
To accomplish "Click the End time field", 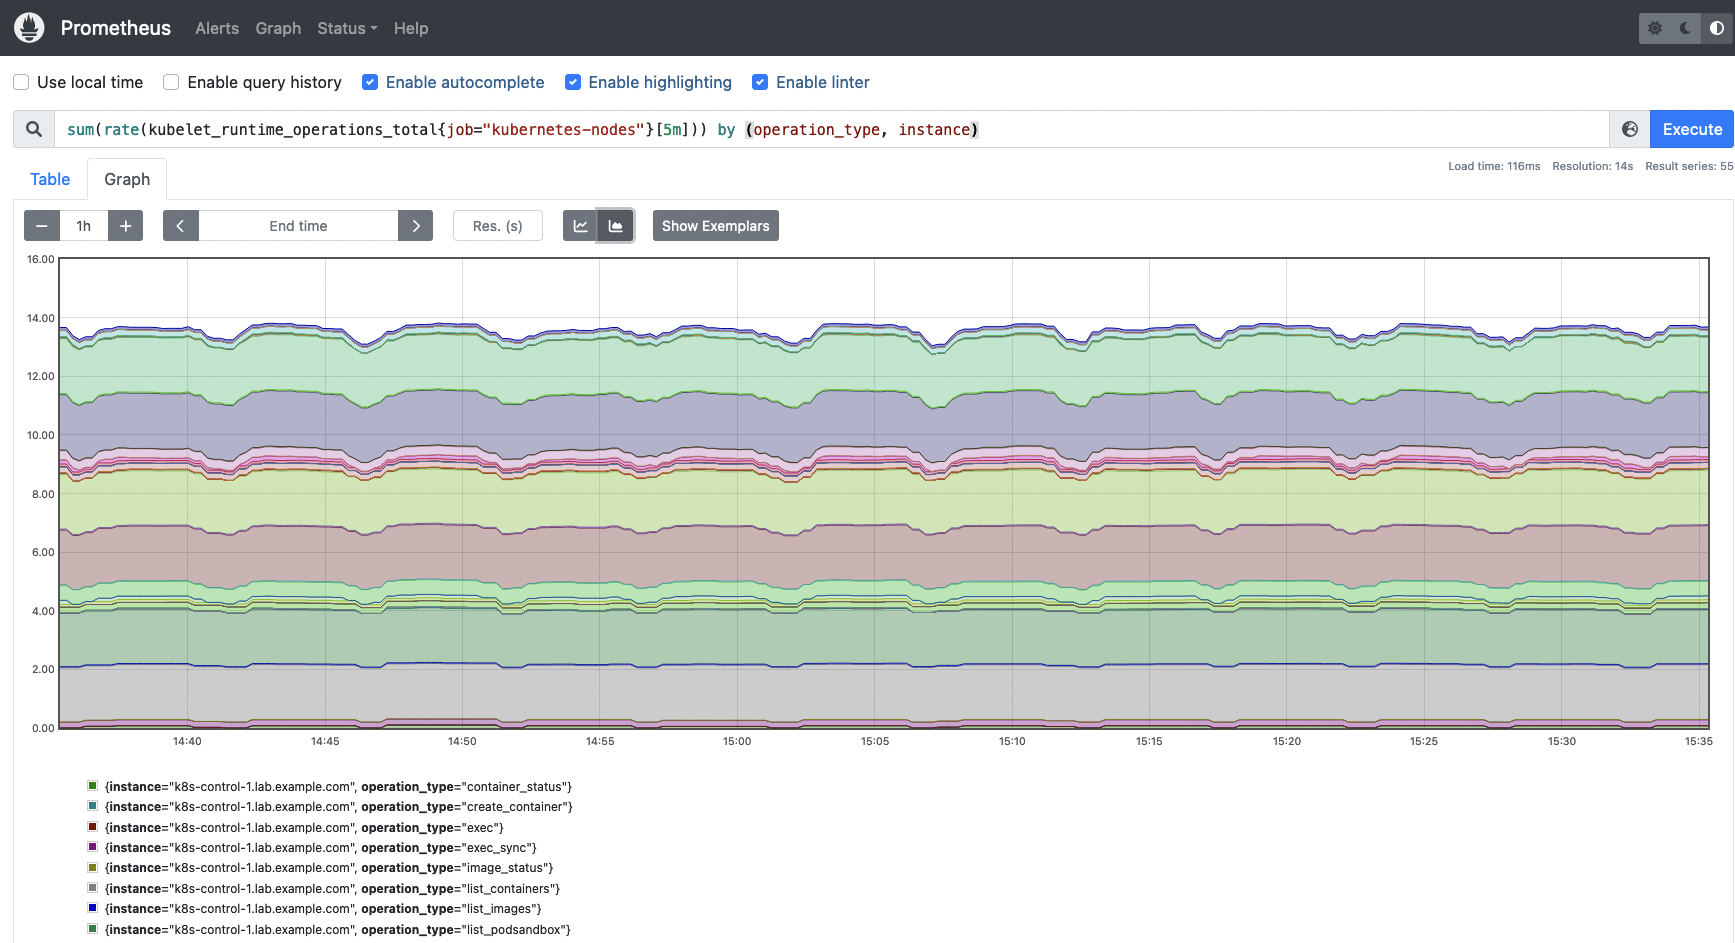I will pos(298,226).
